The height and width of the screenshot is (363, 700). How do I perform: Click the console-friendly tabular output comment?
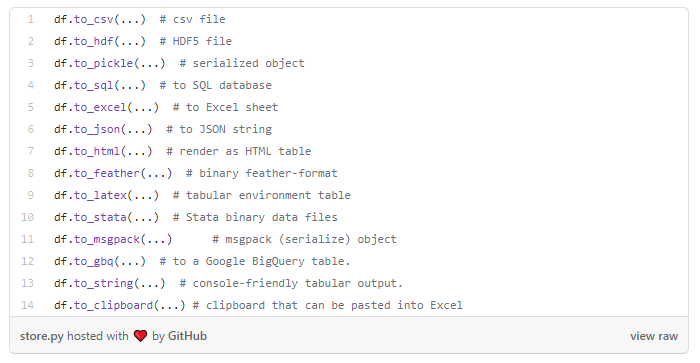pos(291,283)
